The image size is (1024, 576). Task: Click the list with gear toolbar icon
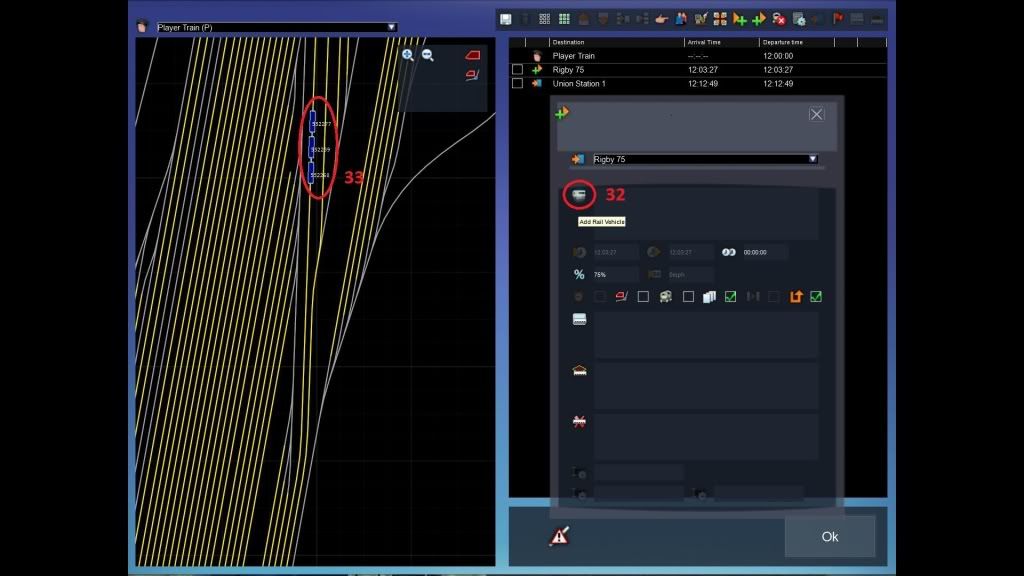(x=799, y=19)
